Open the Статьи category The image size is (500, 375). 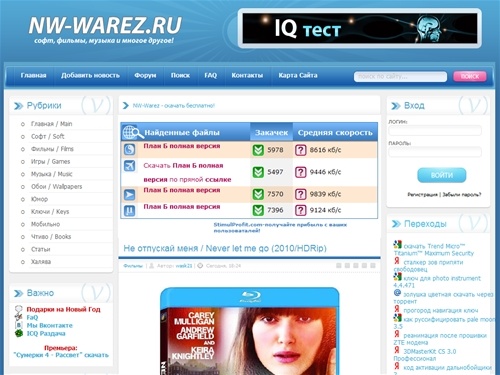[40, 249]
